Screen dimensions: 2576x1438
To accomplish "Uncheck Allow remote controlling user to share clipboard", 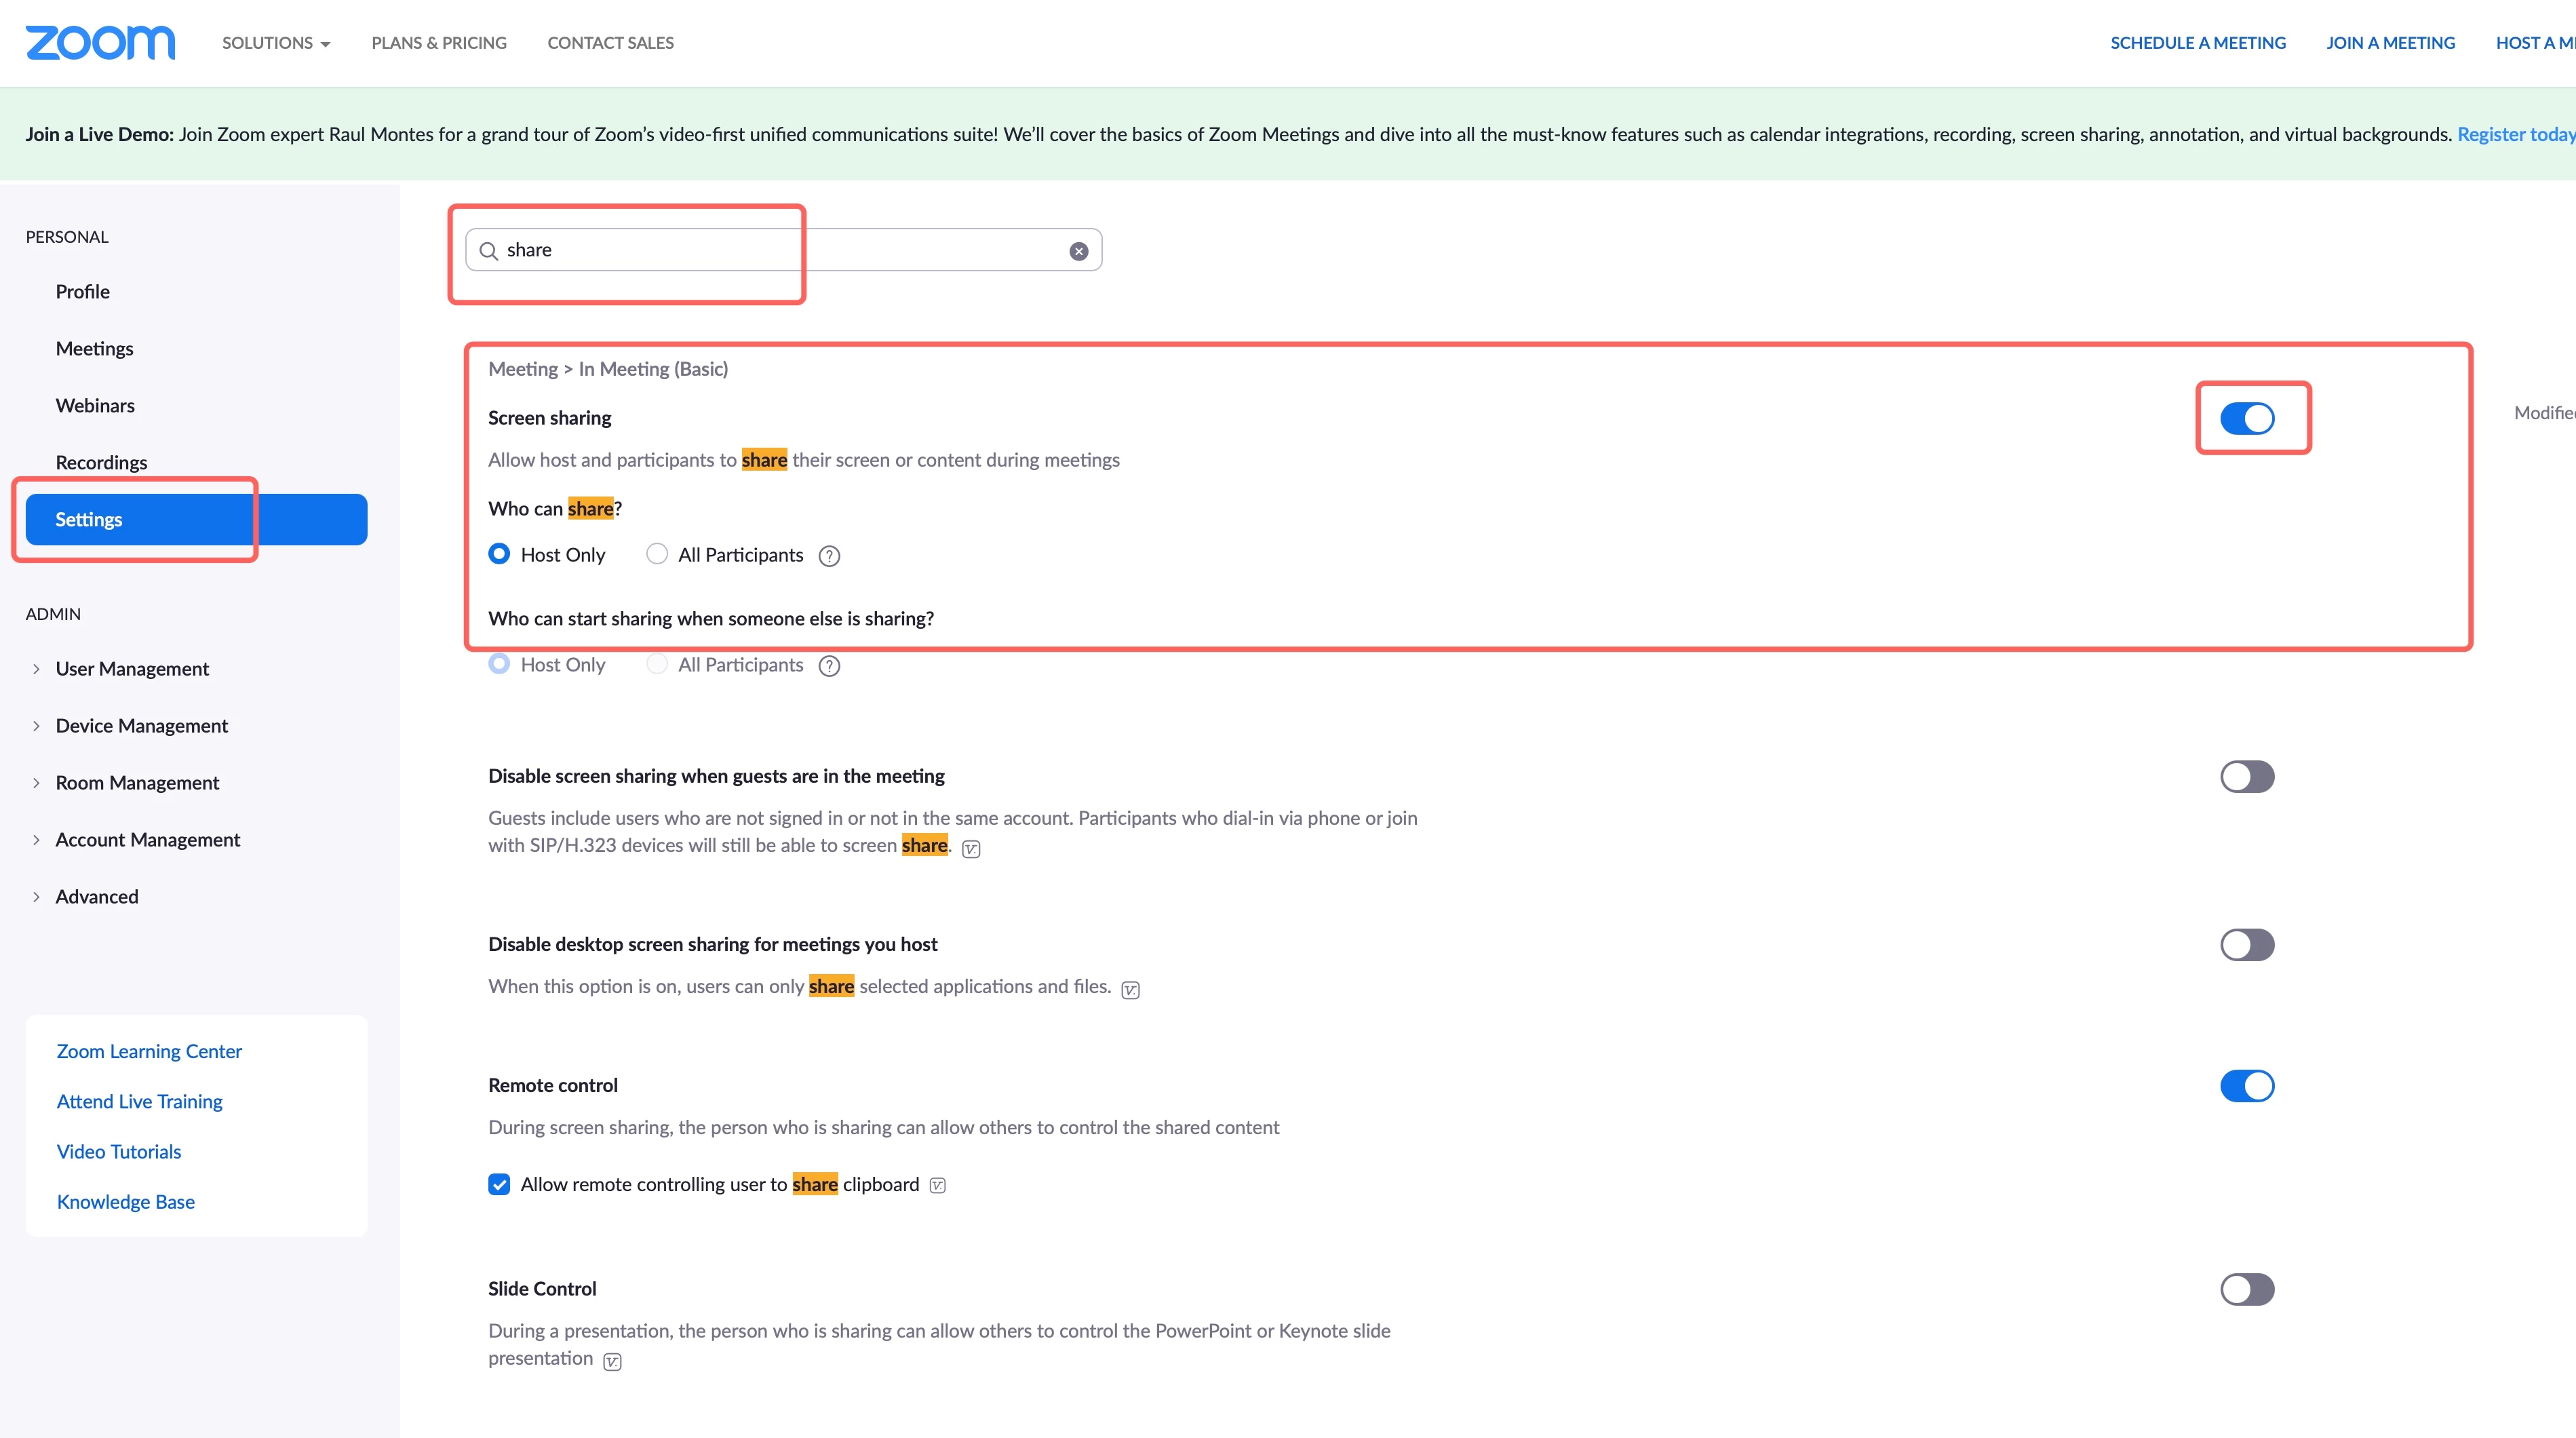I will [x=499, y=1184].
